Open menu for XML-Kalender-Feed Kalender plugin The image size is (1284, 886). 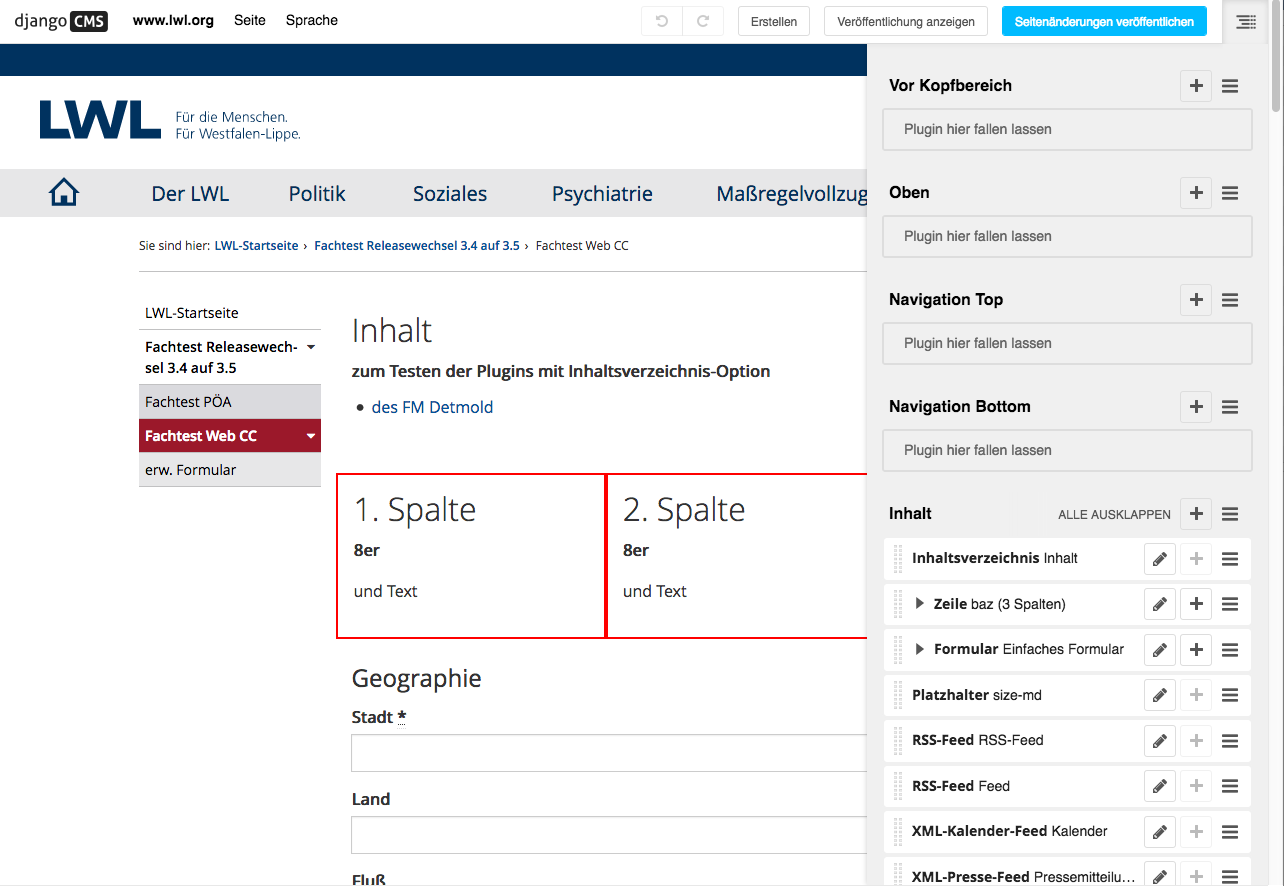point(1230,831)
